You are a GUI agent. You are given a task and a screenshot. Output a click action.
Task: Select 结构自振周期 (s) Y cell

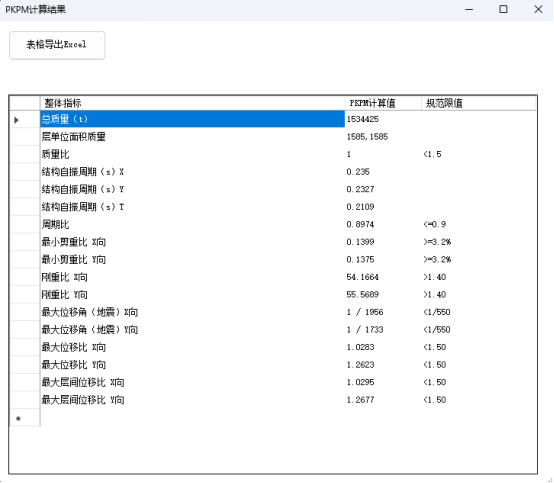tap(193, 189)
